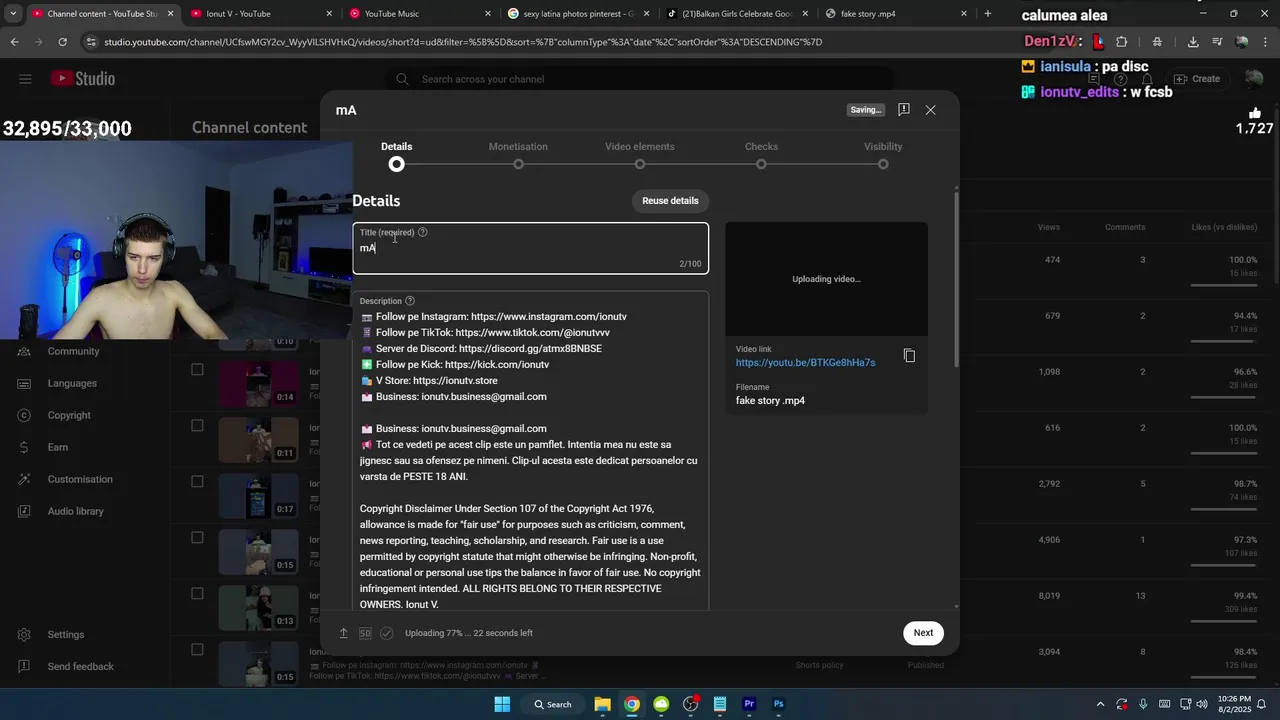1280x720 pixels.
Task: Open Windows Start menu
Action: [502, 704]
